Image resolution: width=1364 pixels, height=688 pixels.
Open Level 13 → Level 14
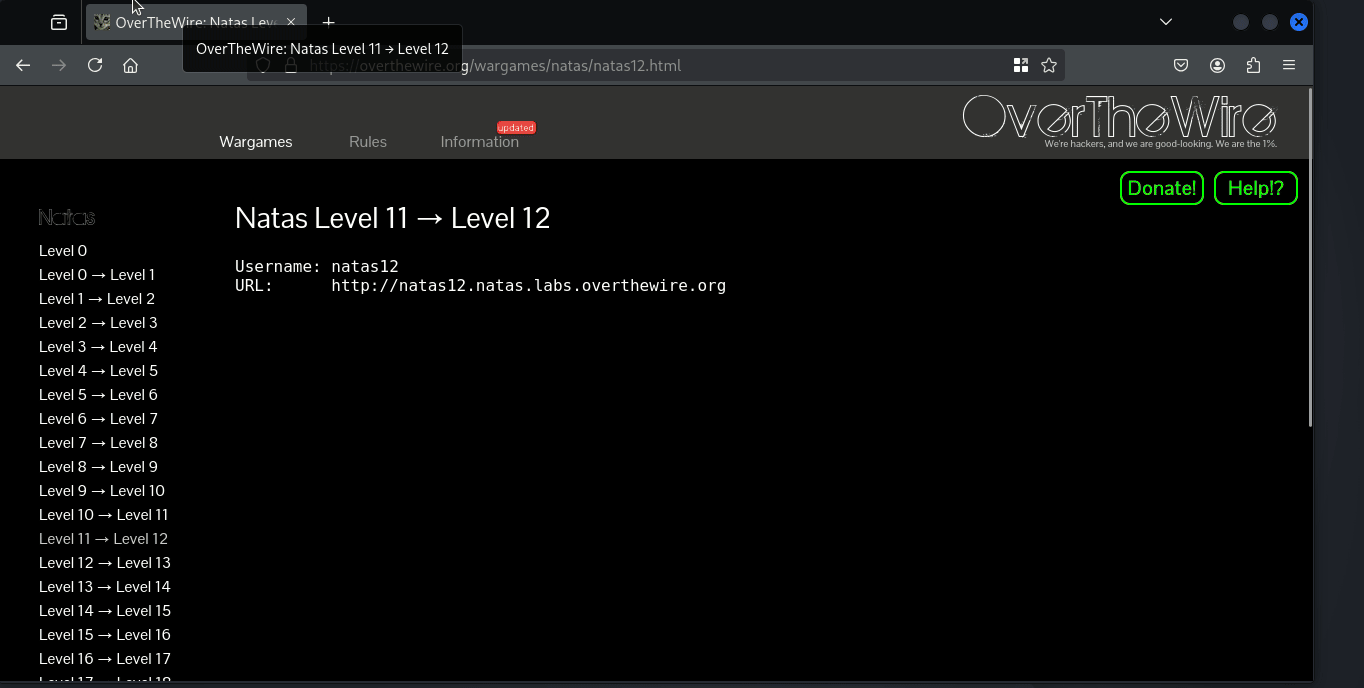[105, 587]
